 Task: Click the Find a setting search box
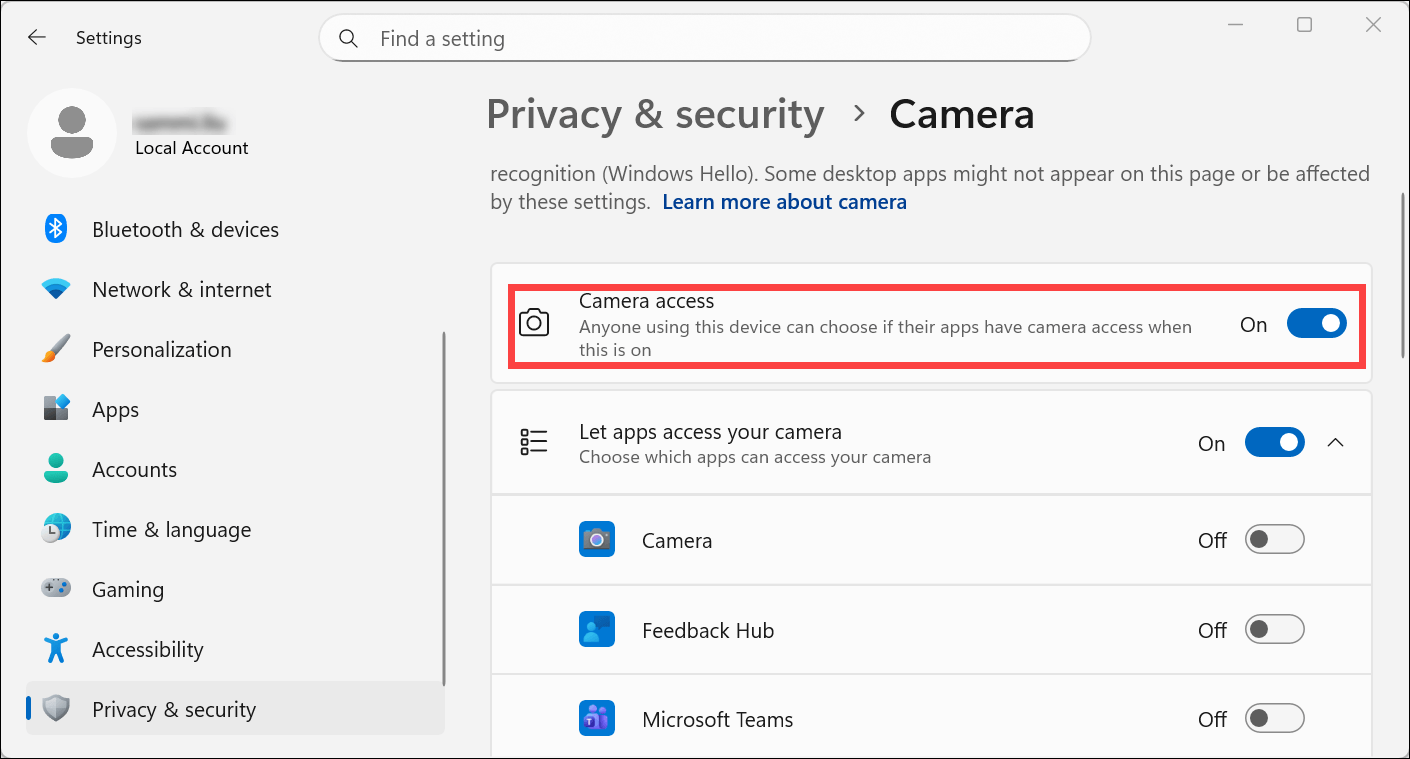[704, 39]
